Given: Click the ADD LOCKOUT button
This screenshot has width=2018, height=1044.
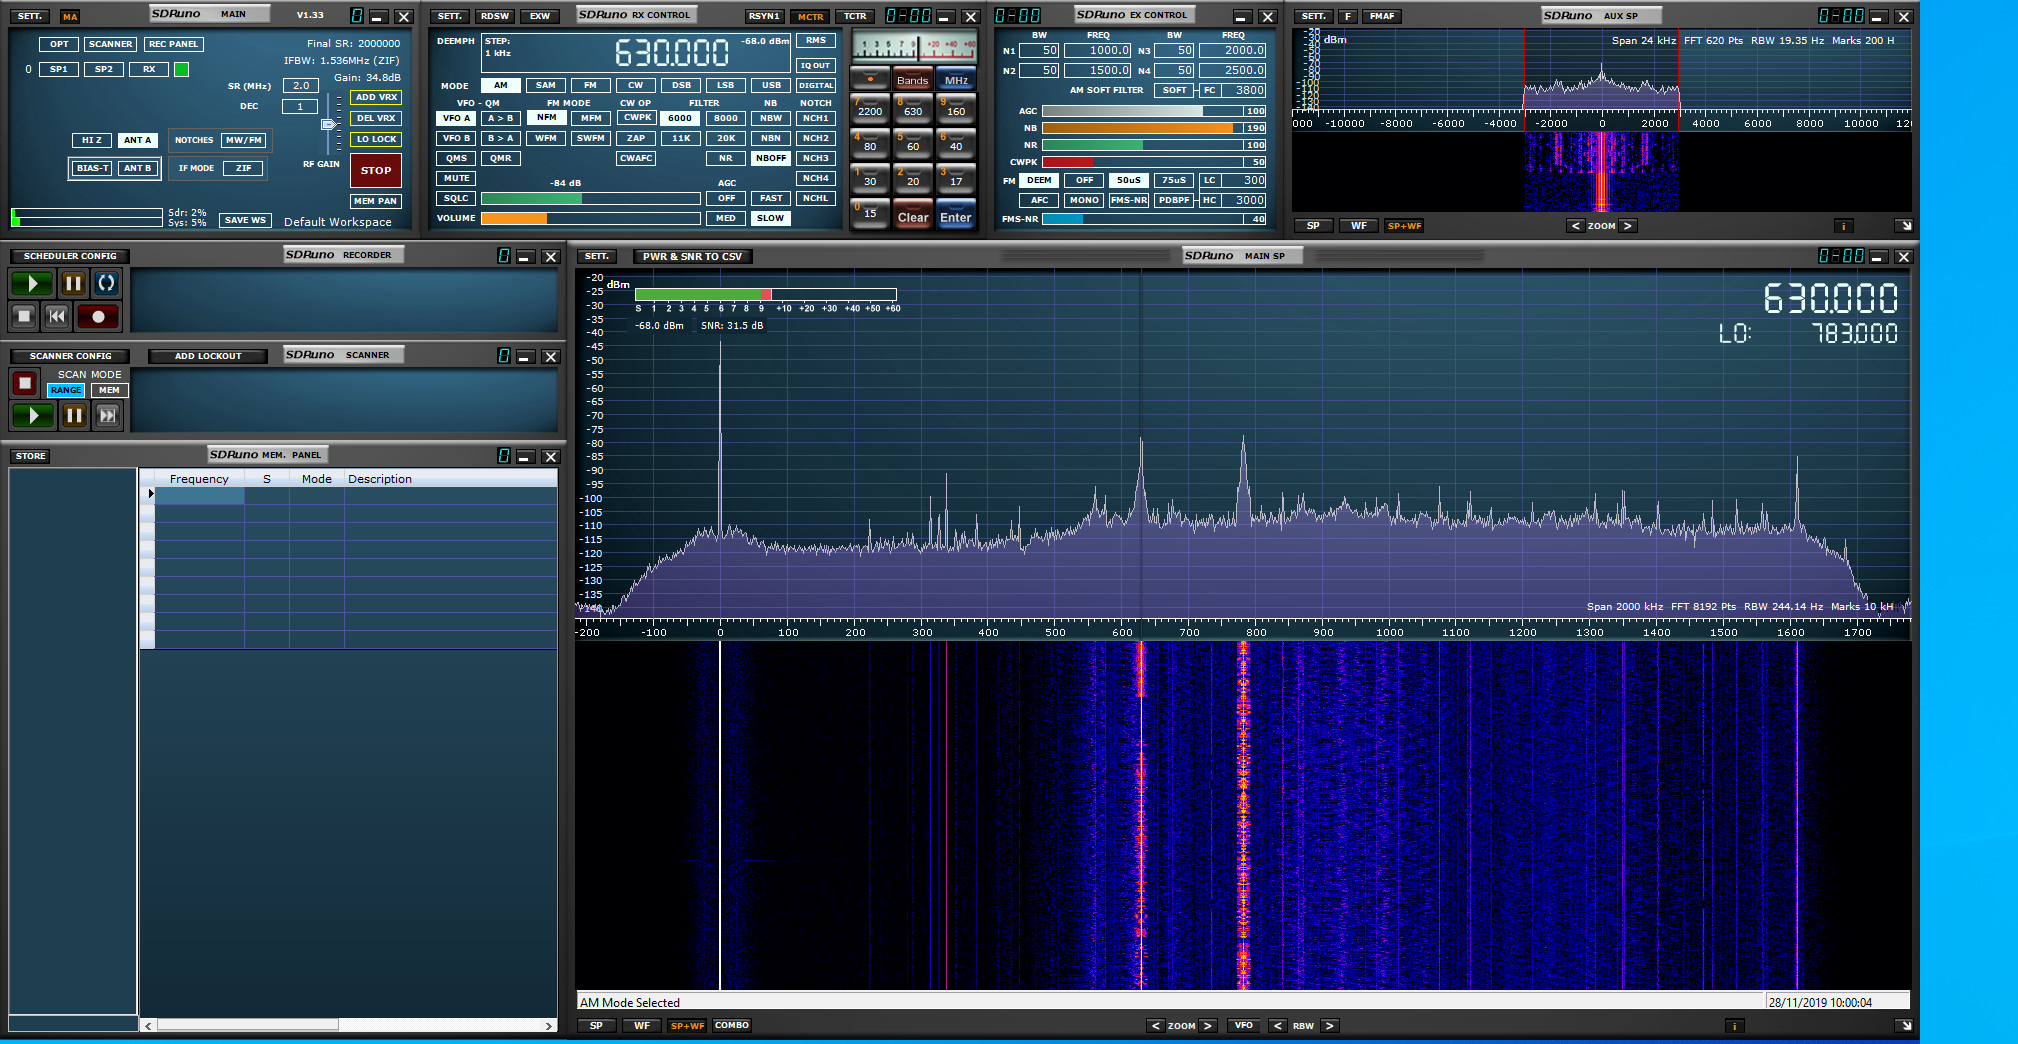Looking at the screenshot, I should tap(208, 357).
